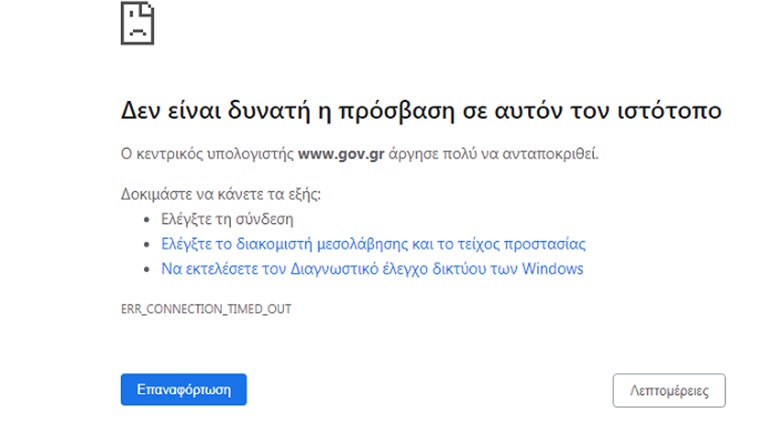This screenshot has width=770, height=433.
Task: Click the ERR_CONNECTION_TIMED_OUT error code text
Action: click(x=205, y=309)
